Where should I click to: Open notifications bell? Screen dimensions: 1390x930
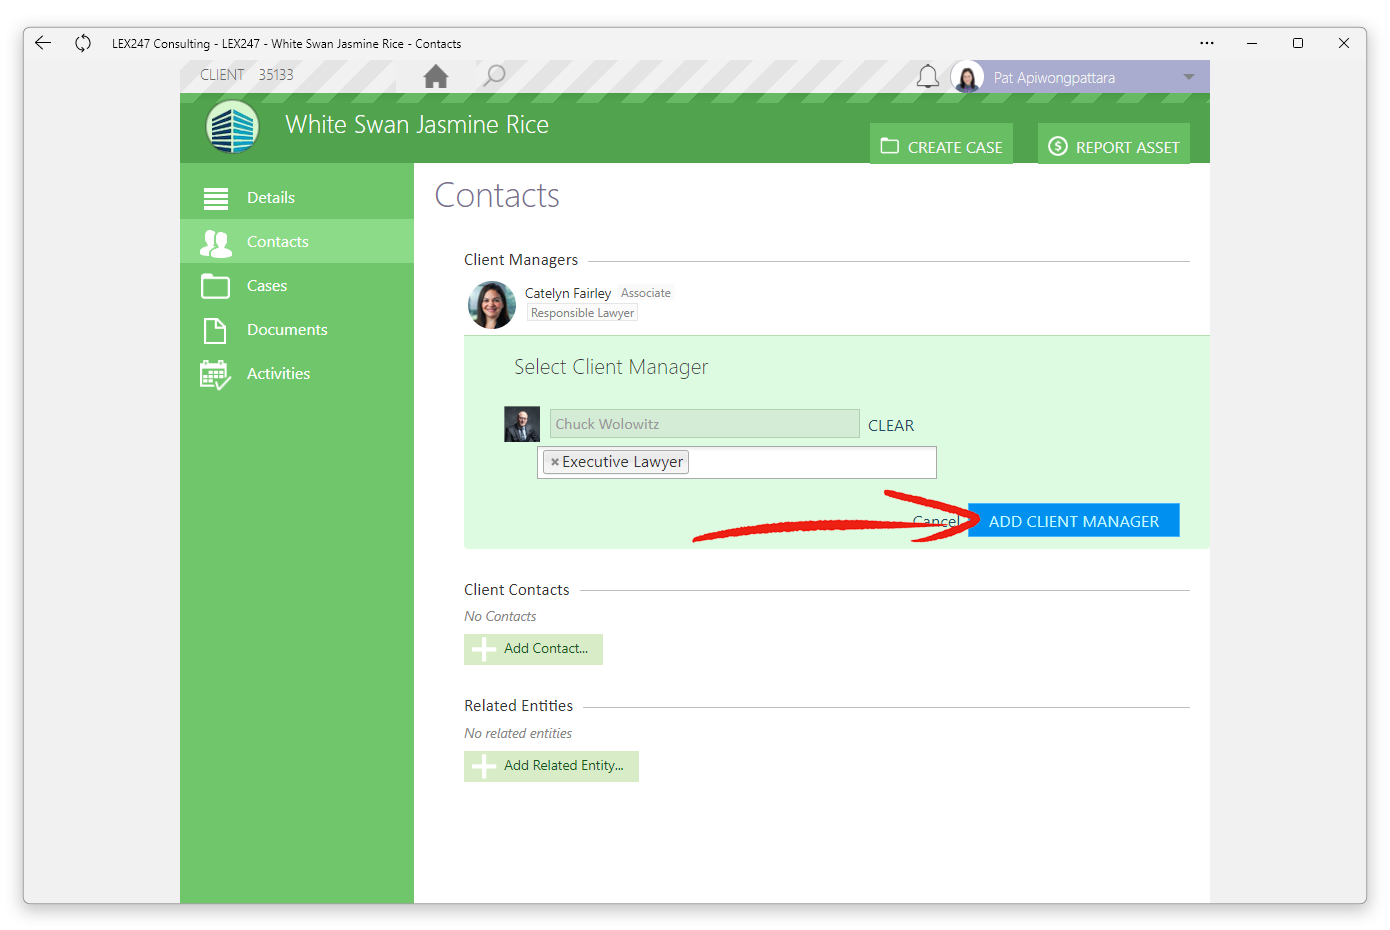click(x=928, y=77)
